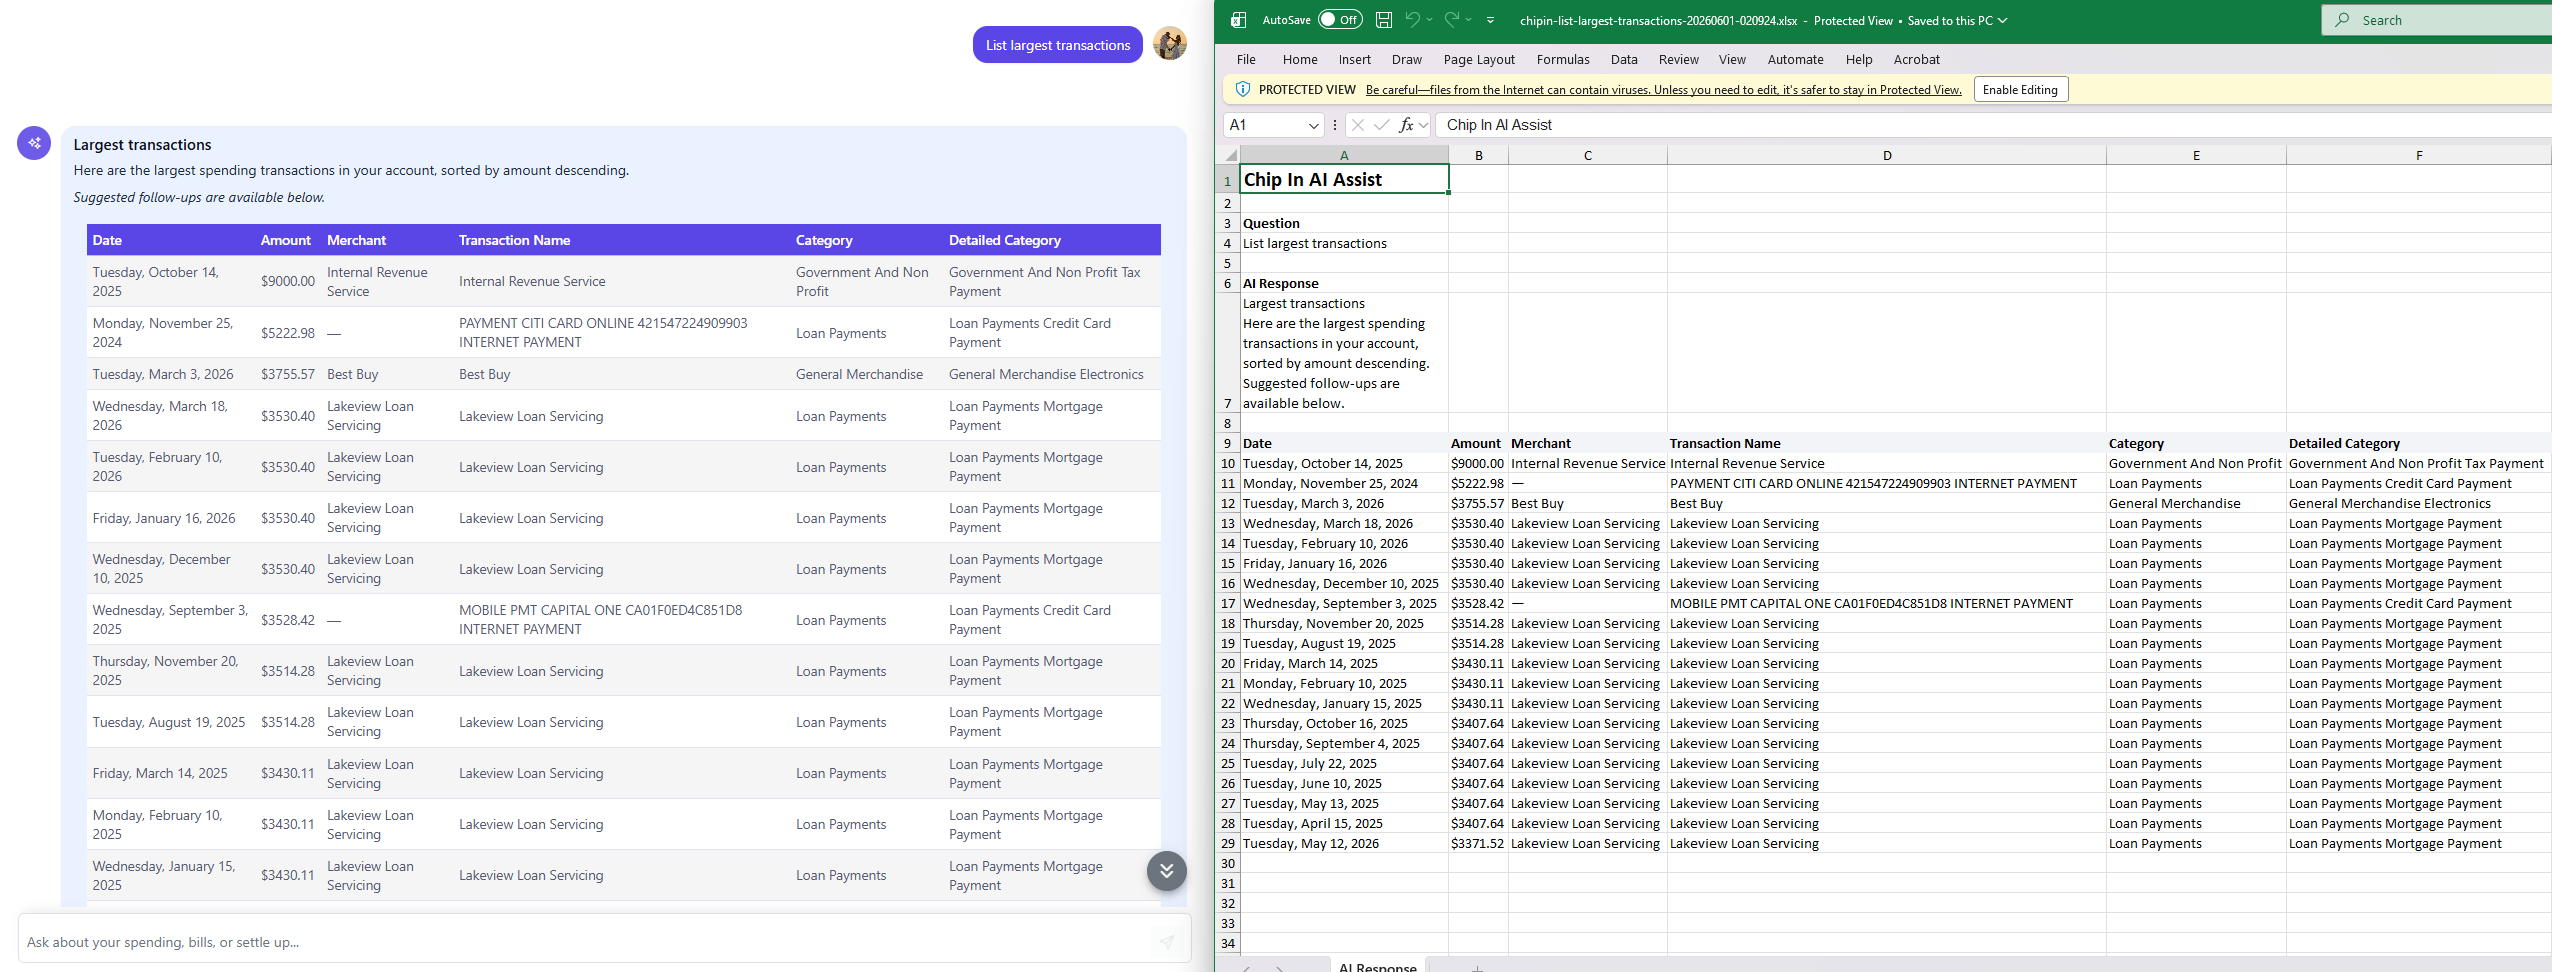Click the search magnifier icon in Excel

coord(2342,20)
